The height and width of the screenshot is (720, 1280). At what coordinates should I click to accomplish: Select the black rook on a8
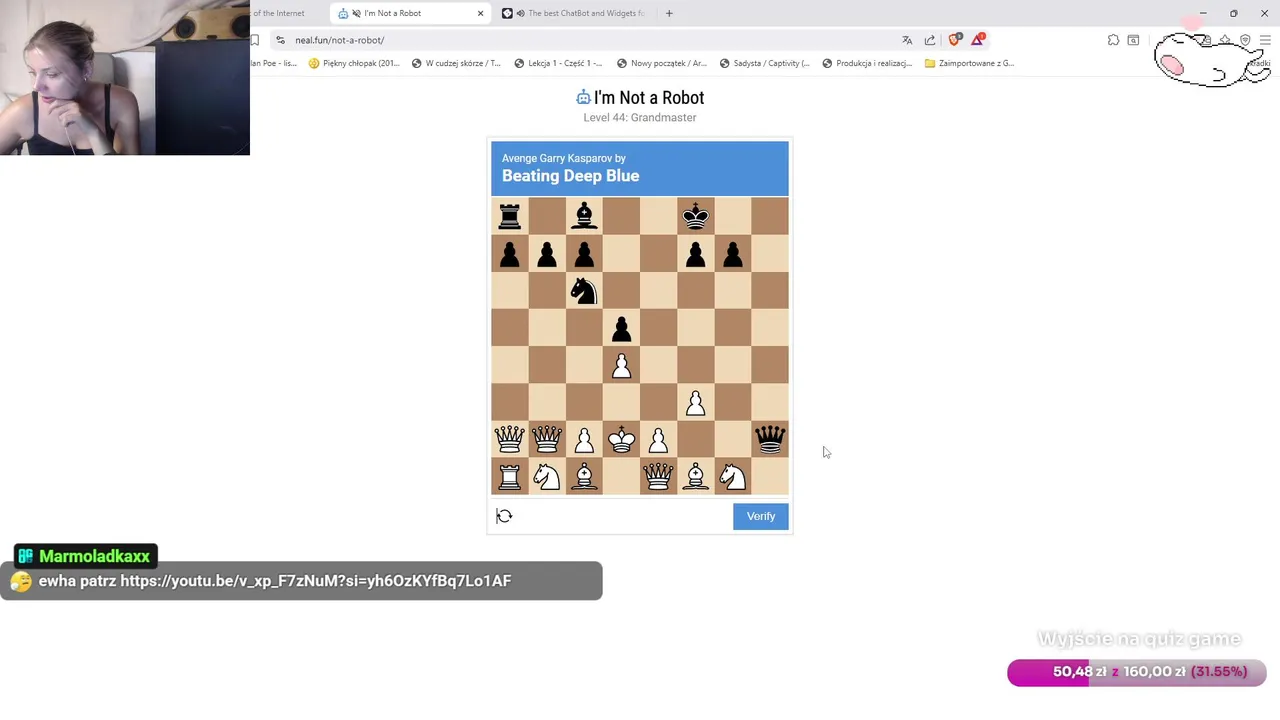(510, 216)
